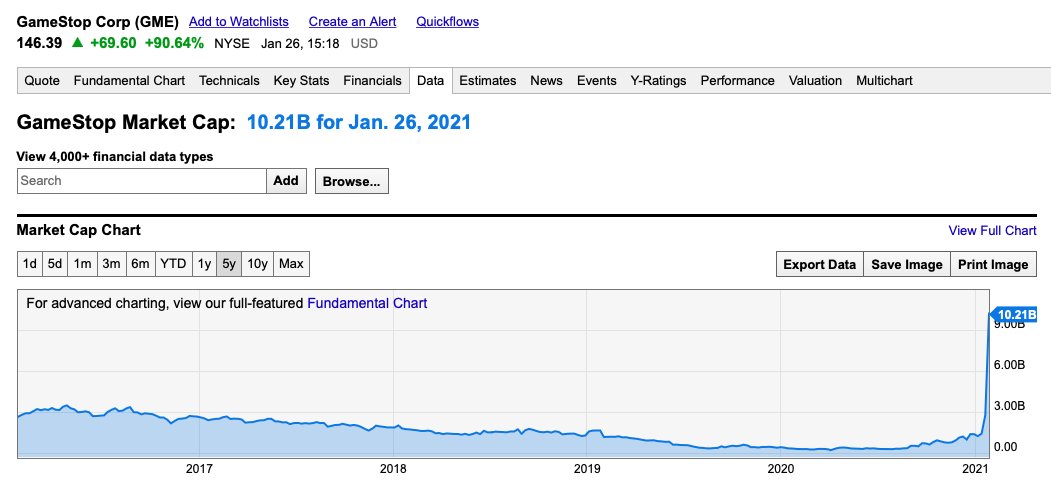Switch to the Quote tab
Image resolution: width=1051 pixels, height=488 pixels.
42,80
